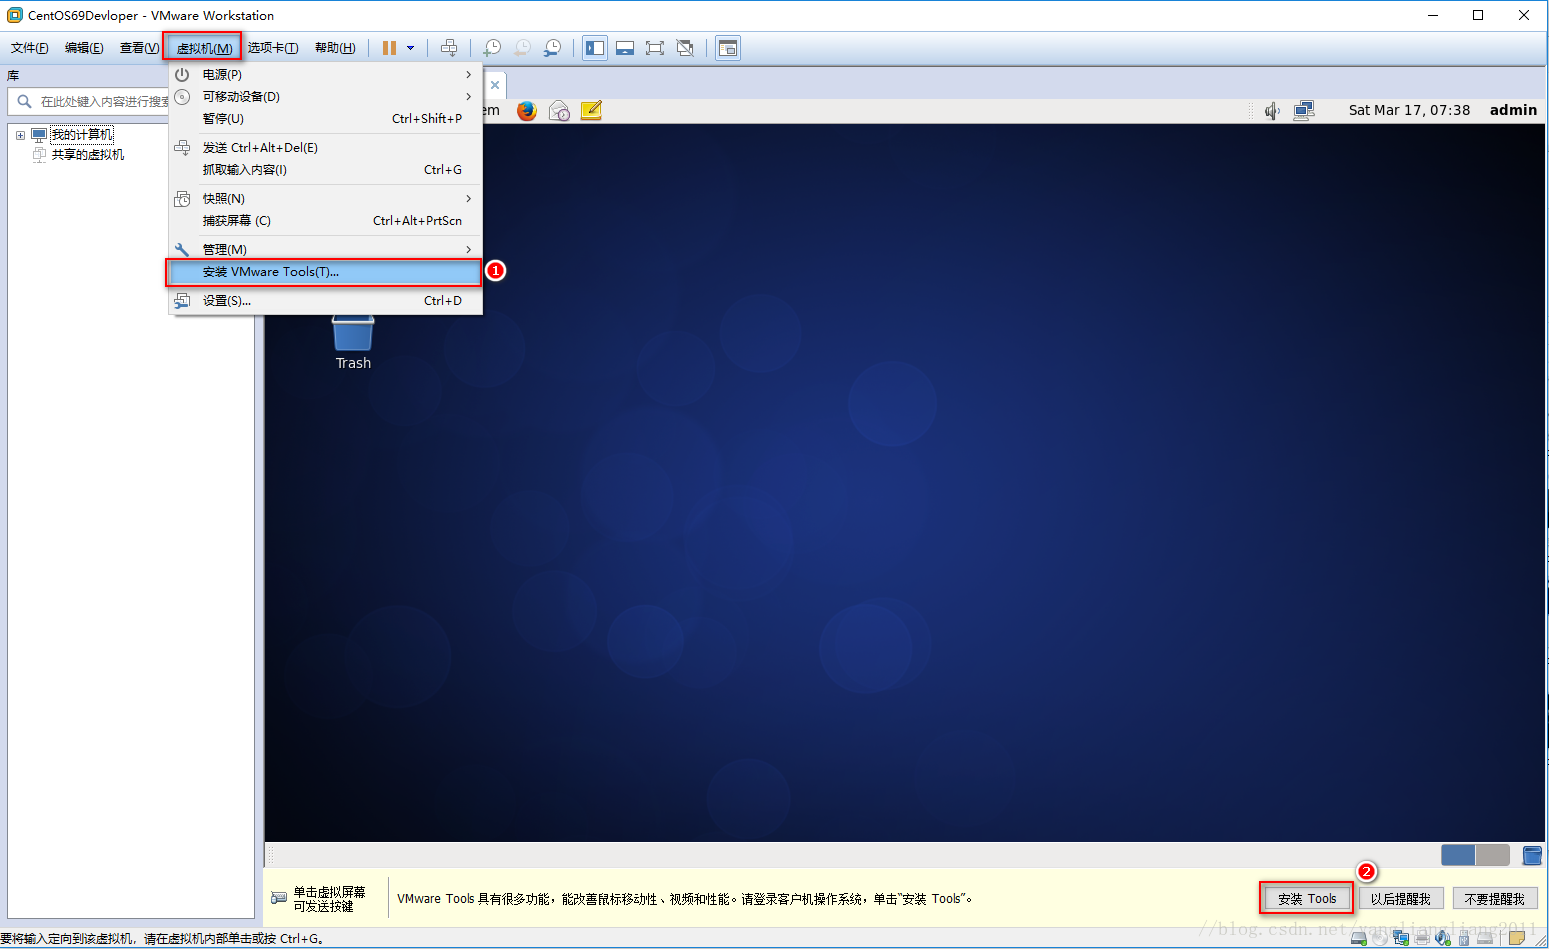Viewport: 1549px width, 949px height.
Task: Open the snapshot manager toolbar icon
Action: pos(552,48)
